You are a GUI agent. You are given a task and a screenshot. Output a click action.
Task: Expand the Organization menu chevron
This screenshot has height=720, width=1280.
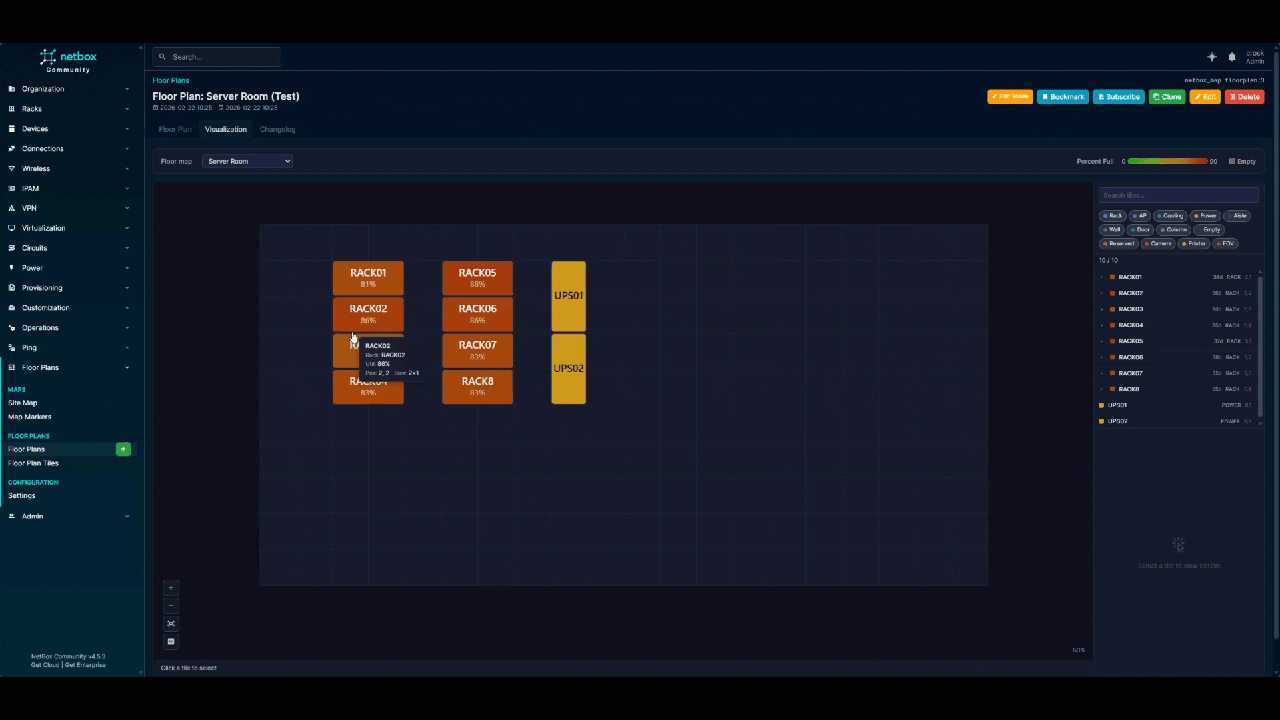127,89
